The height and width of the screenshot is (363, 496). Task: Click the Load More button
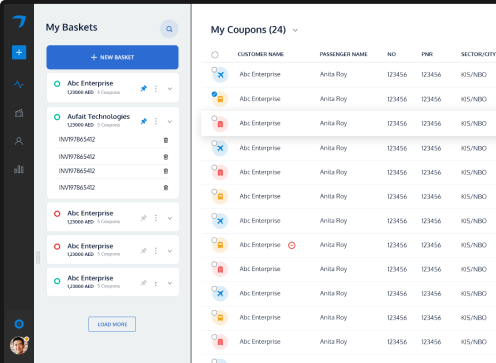pos(112,324)
